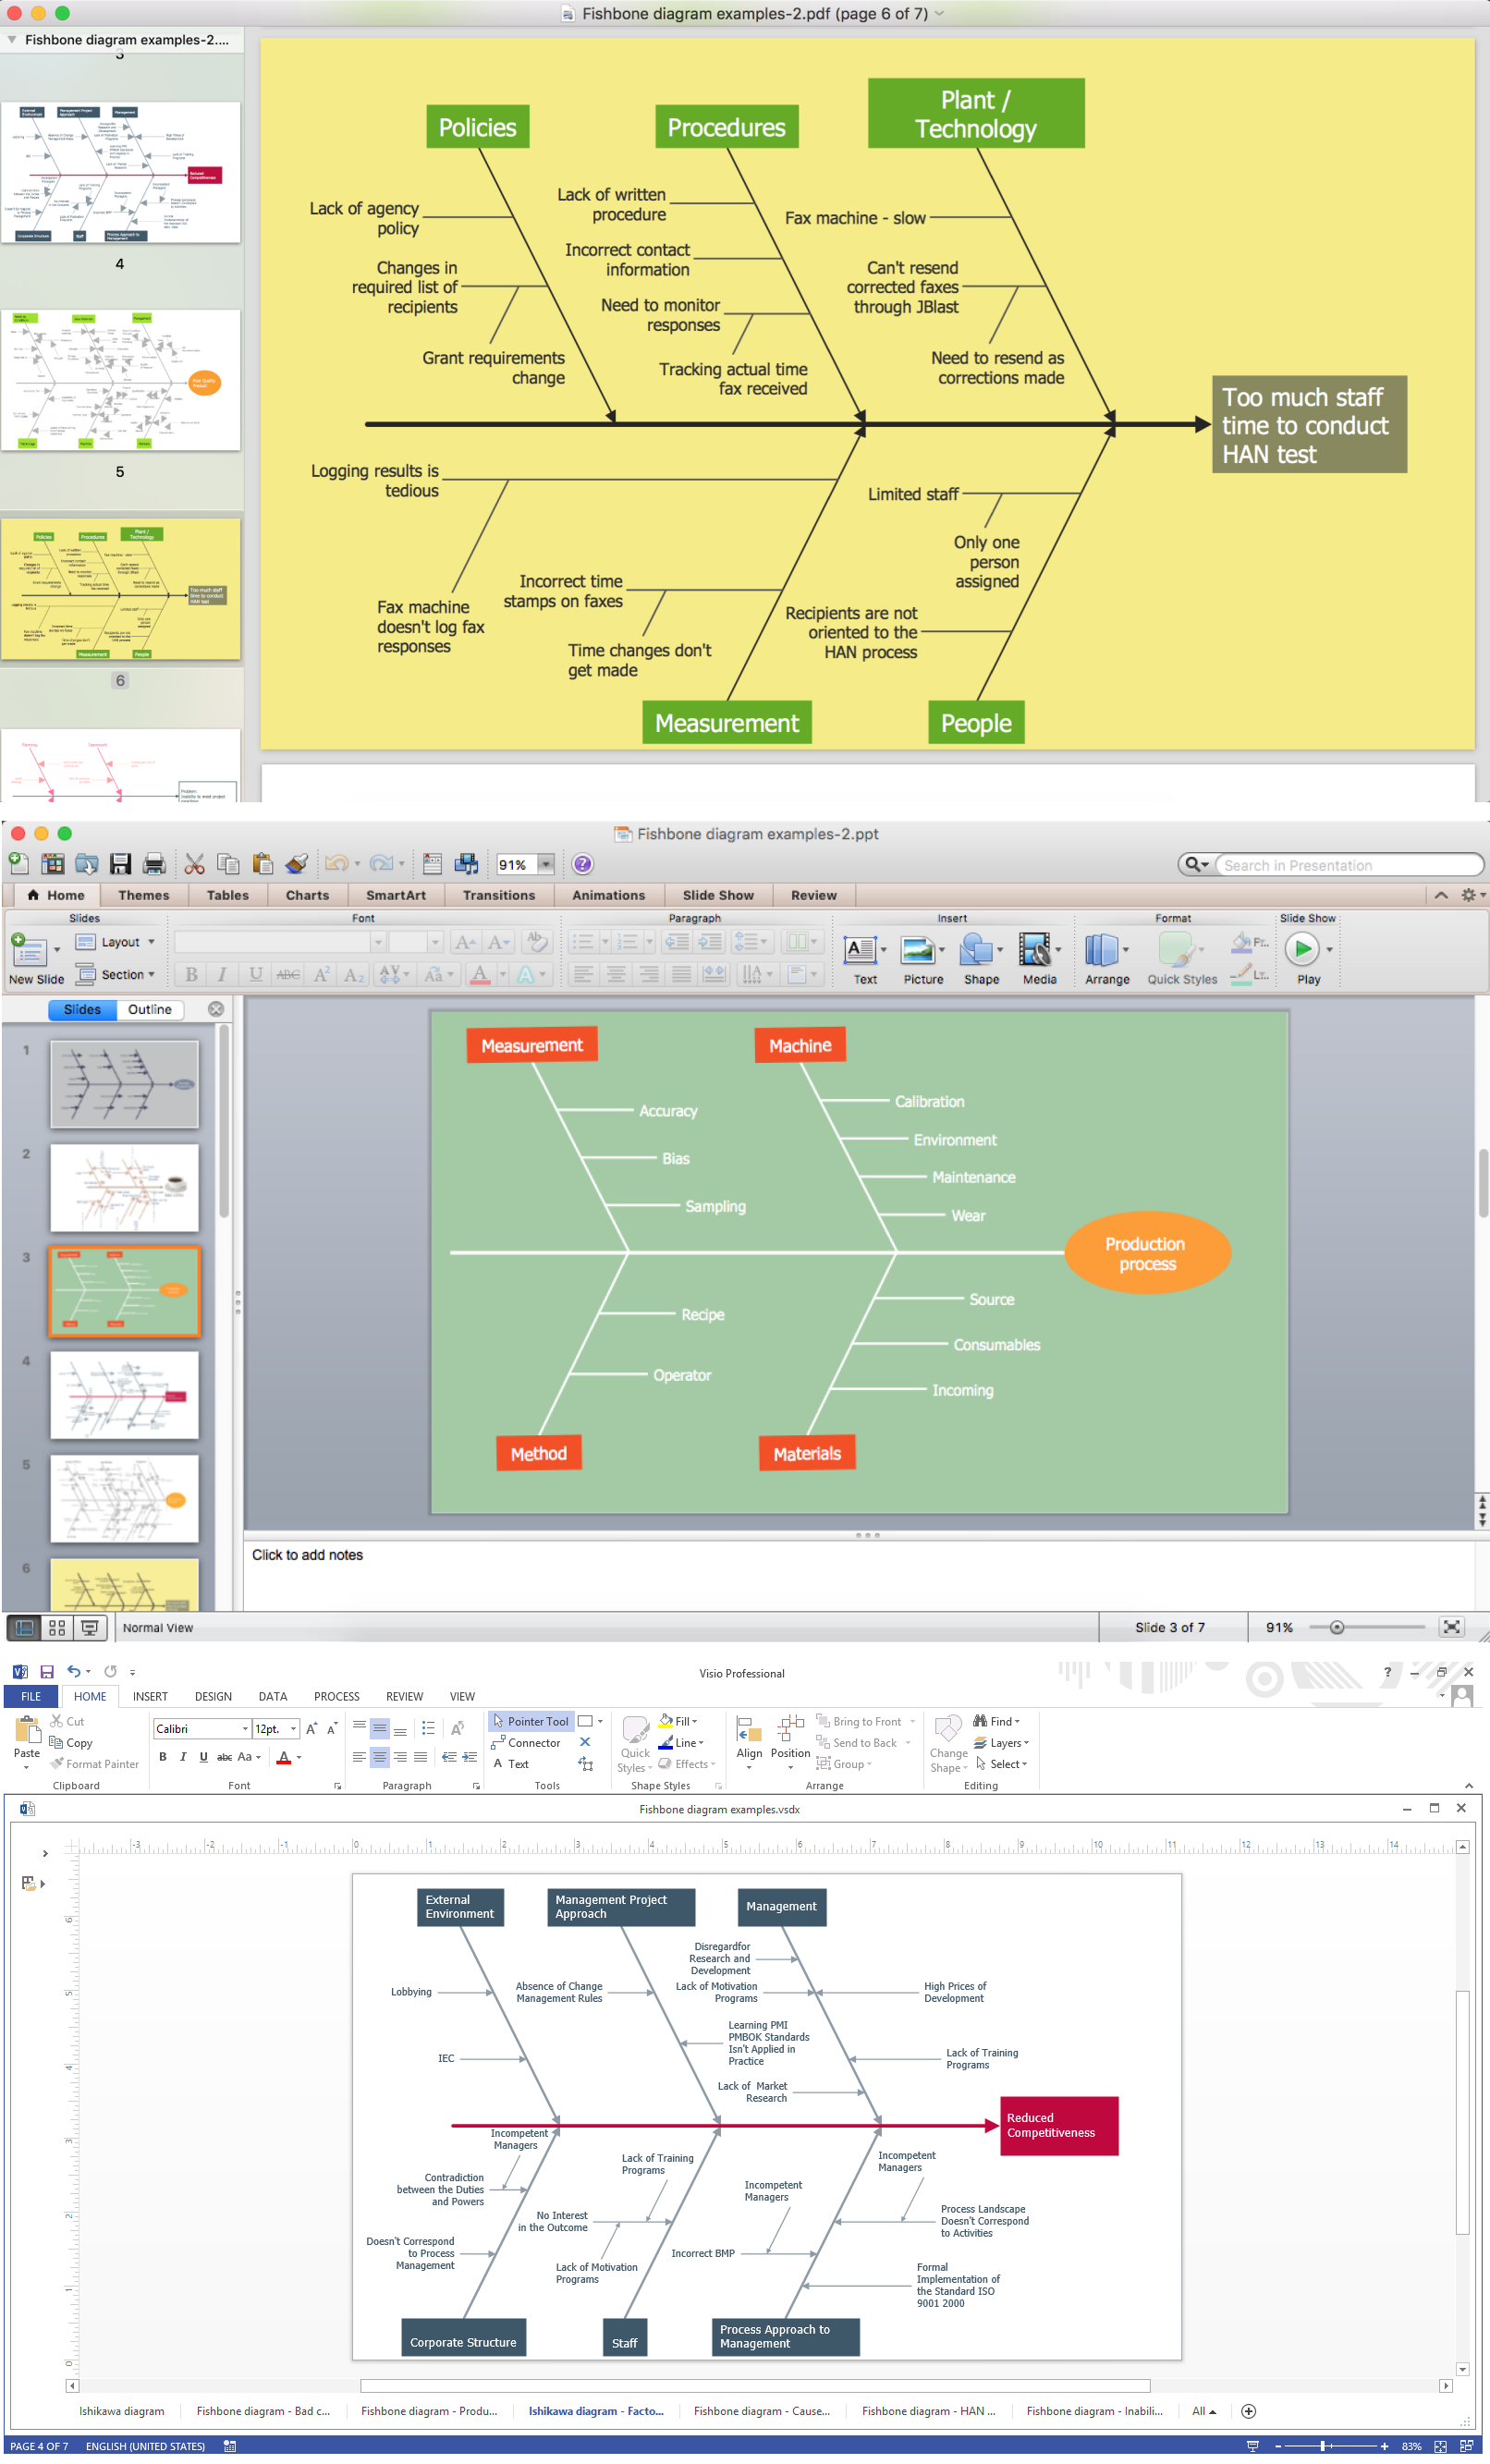Click fit slide to window icon in PowerPoint
The width and height of the screenshot is (1490, 2464).
tap(1451, 1627)
